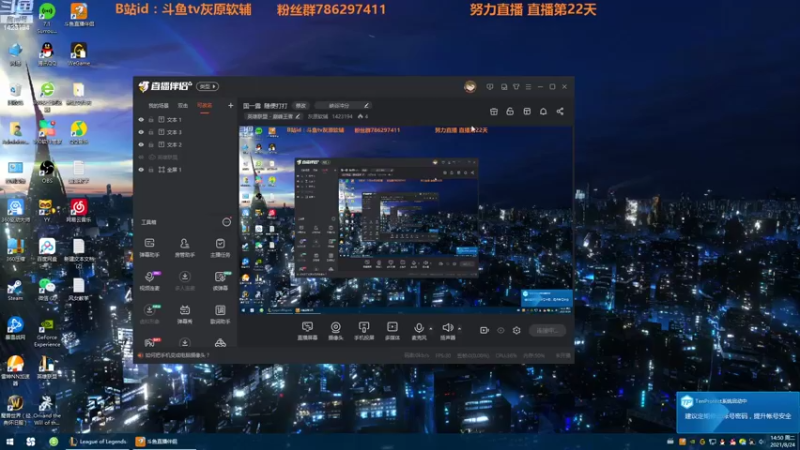
Task: Mute the 麦克风 microphone
Action: 419,331
